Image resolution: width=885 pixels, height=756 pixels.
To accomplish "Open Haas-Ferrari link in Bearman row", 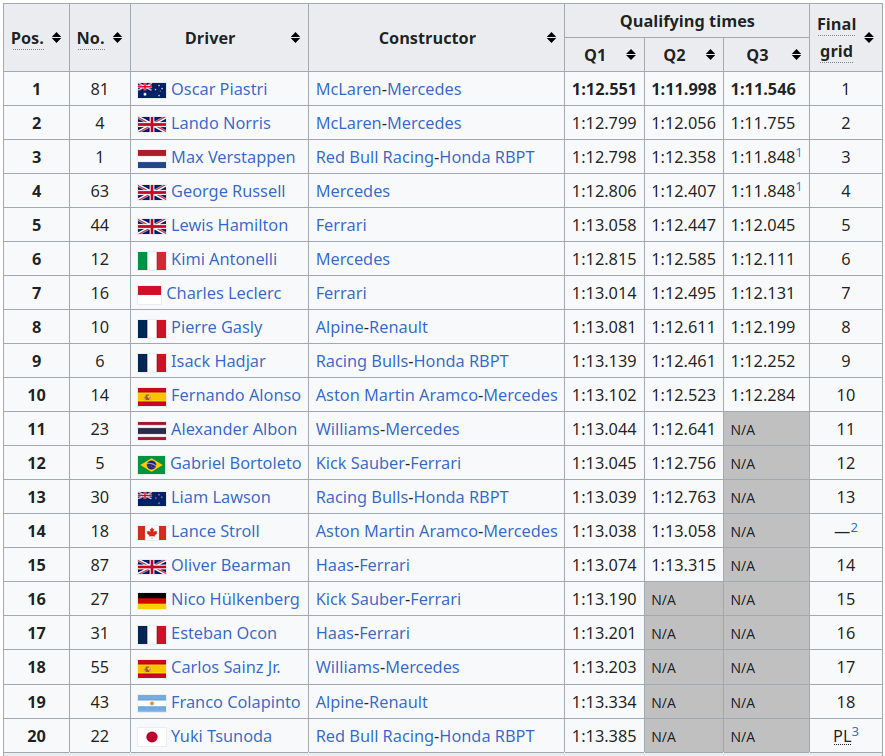I will [x=363, y=565].
